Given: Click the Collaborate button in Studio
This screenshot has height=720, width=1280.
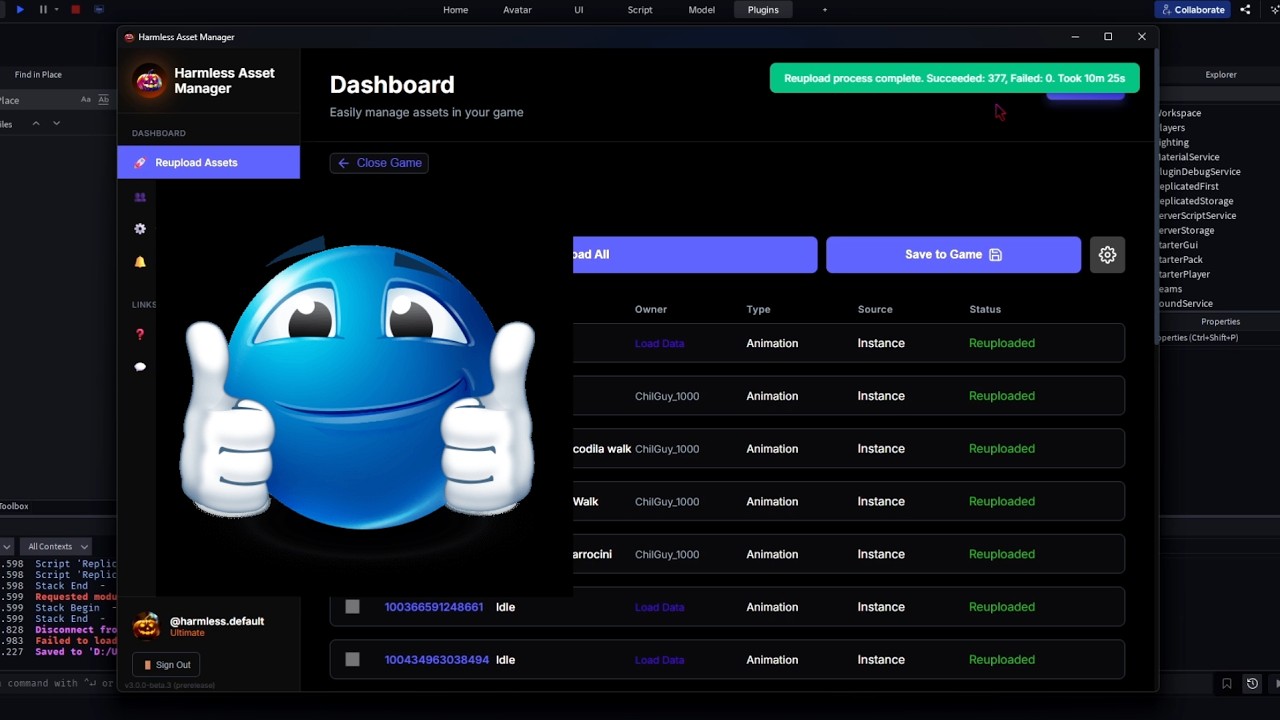Looking at the screenshot, I should tap(1192, 10).
